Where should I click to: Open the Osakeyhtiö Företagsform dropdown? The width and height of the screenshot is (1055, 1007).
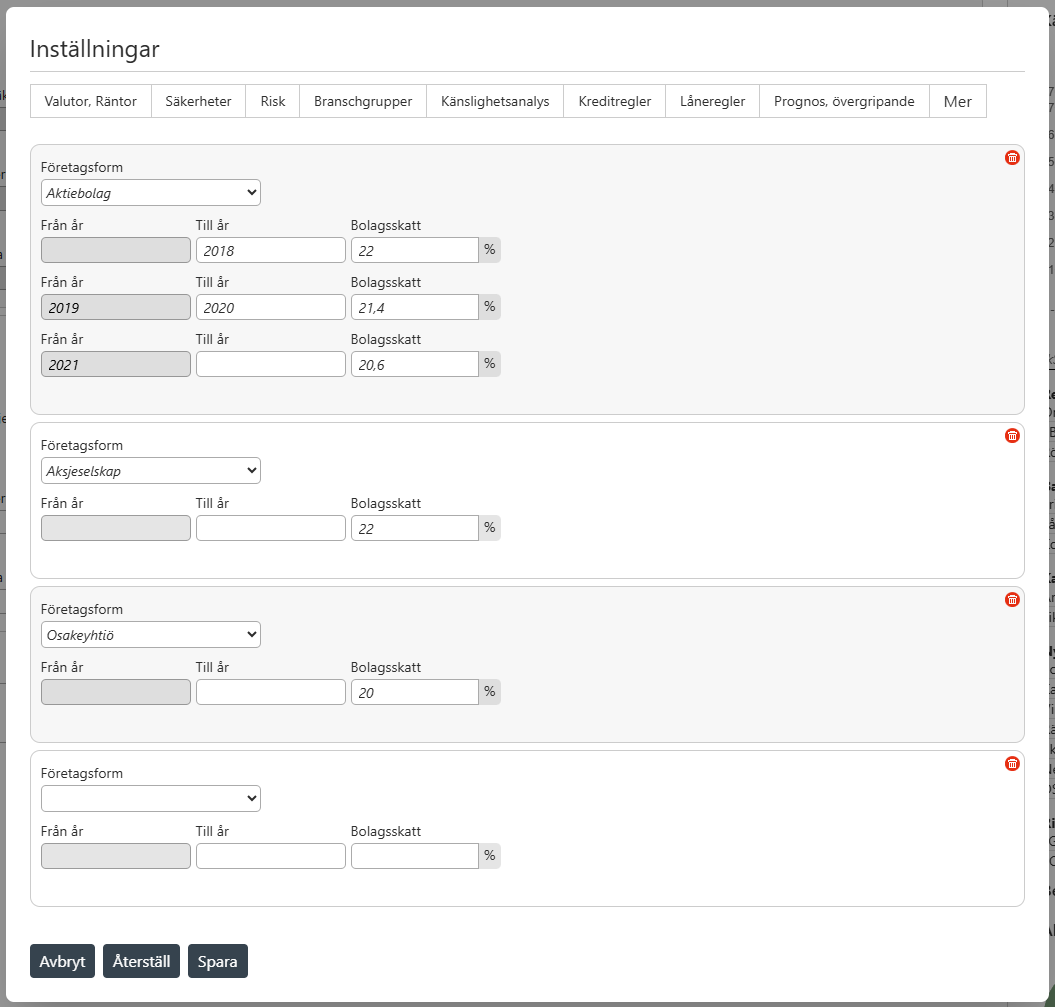click(x=151, y=635)
